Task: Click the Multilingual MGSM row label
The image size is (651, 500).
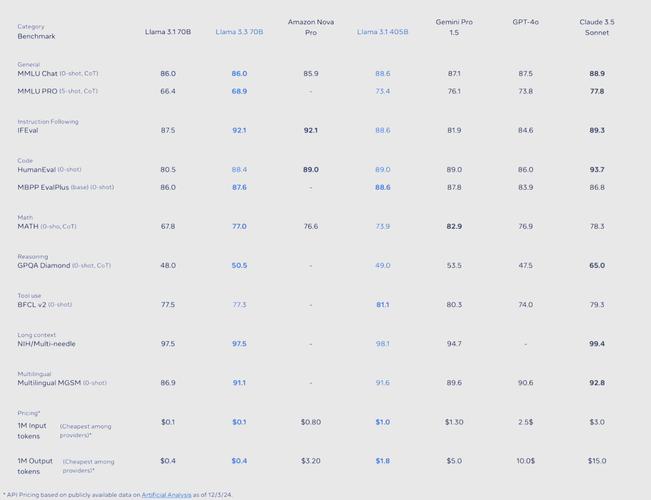Action: point(62,383)
